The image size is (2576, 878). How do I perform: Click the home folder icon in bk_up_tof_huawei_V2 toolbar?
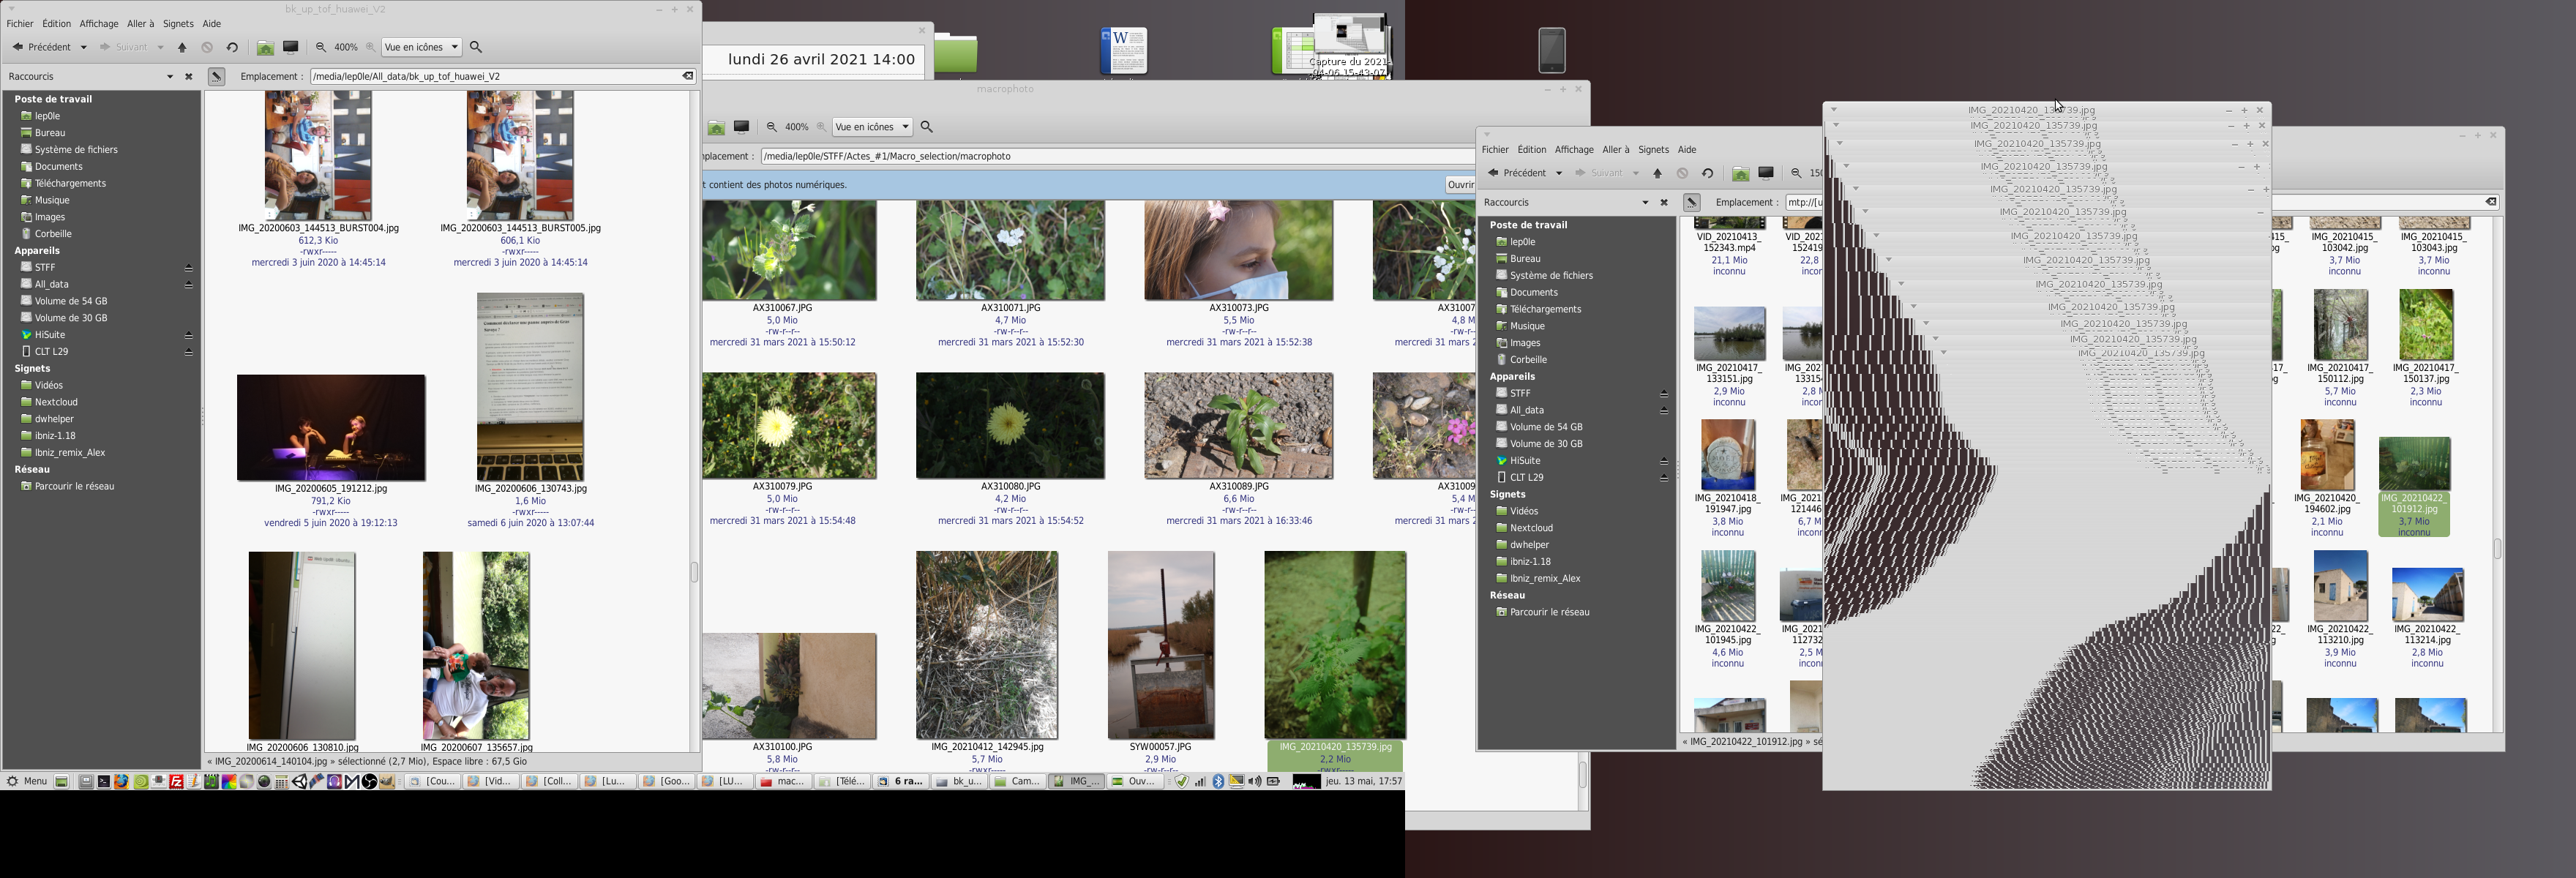pos(265,47)
